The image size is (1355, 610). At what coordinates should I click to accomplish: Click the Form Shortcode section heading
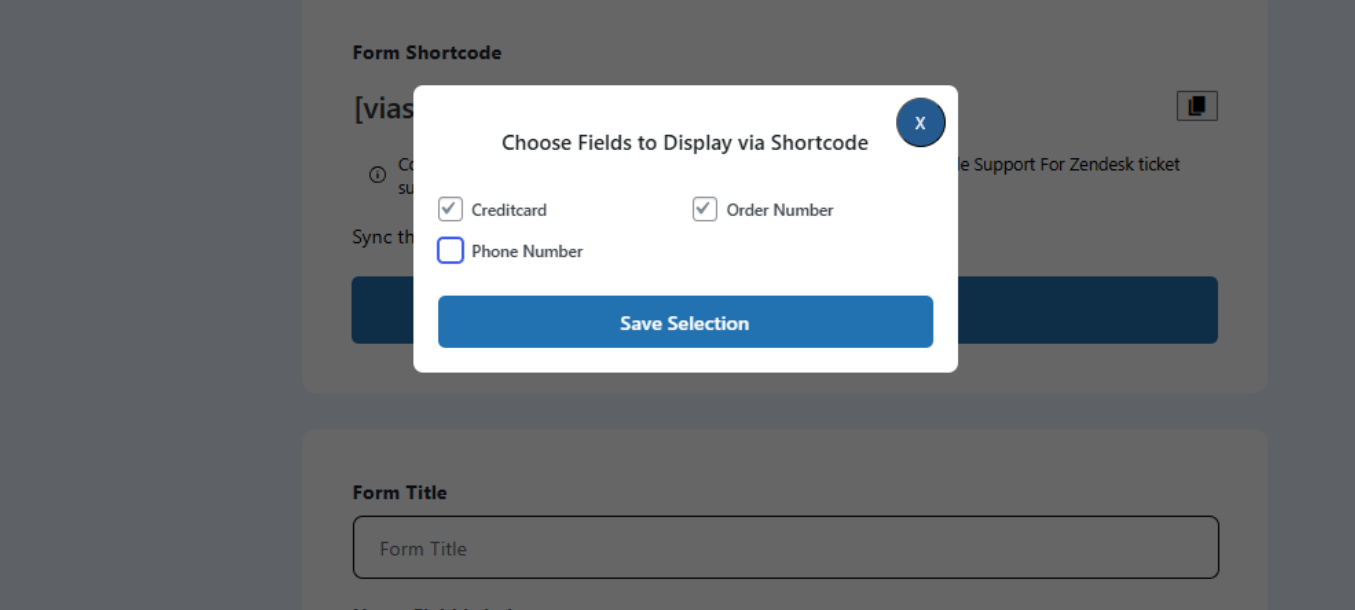(427, 53)
